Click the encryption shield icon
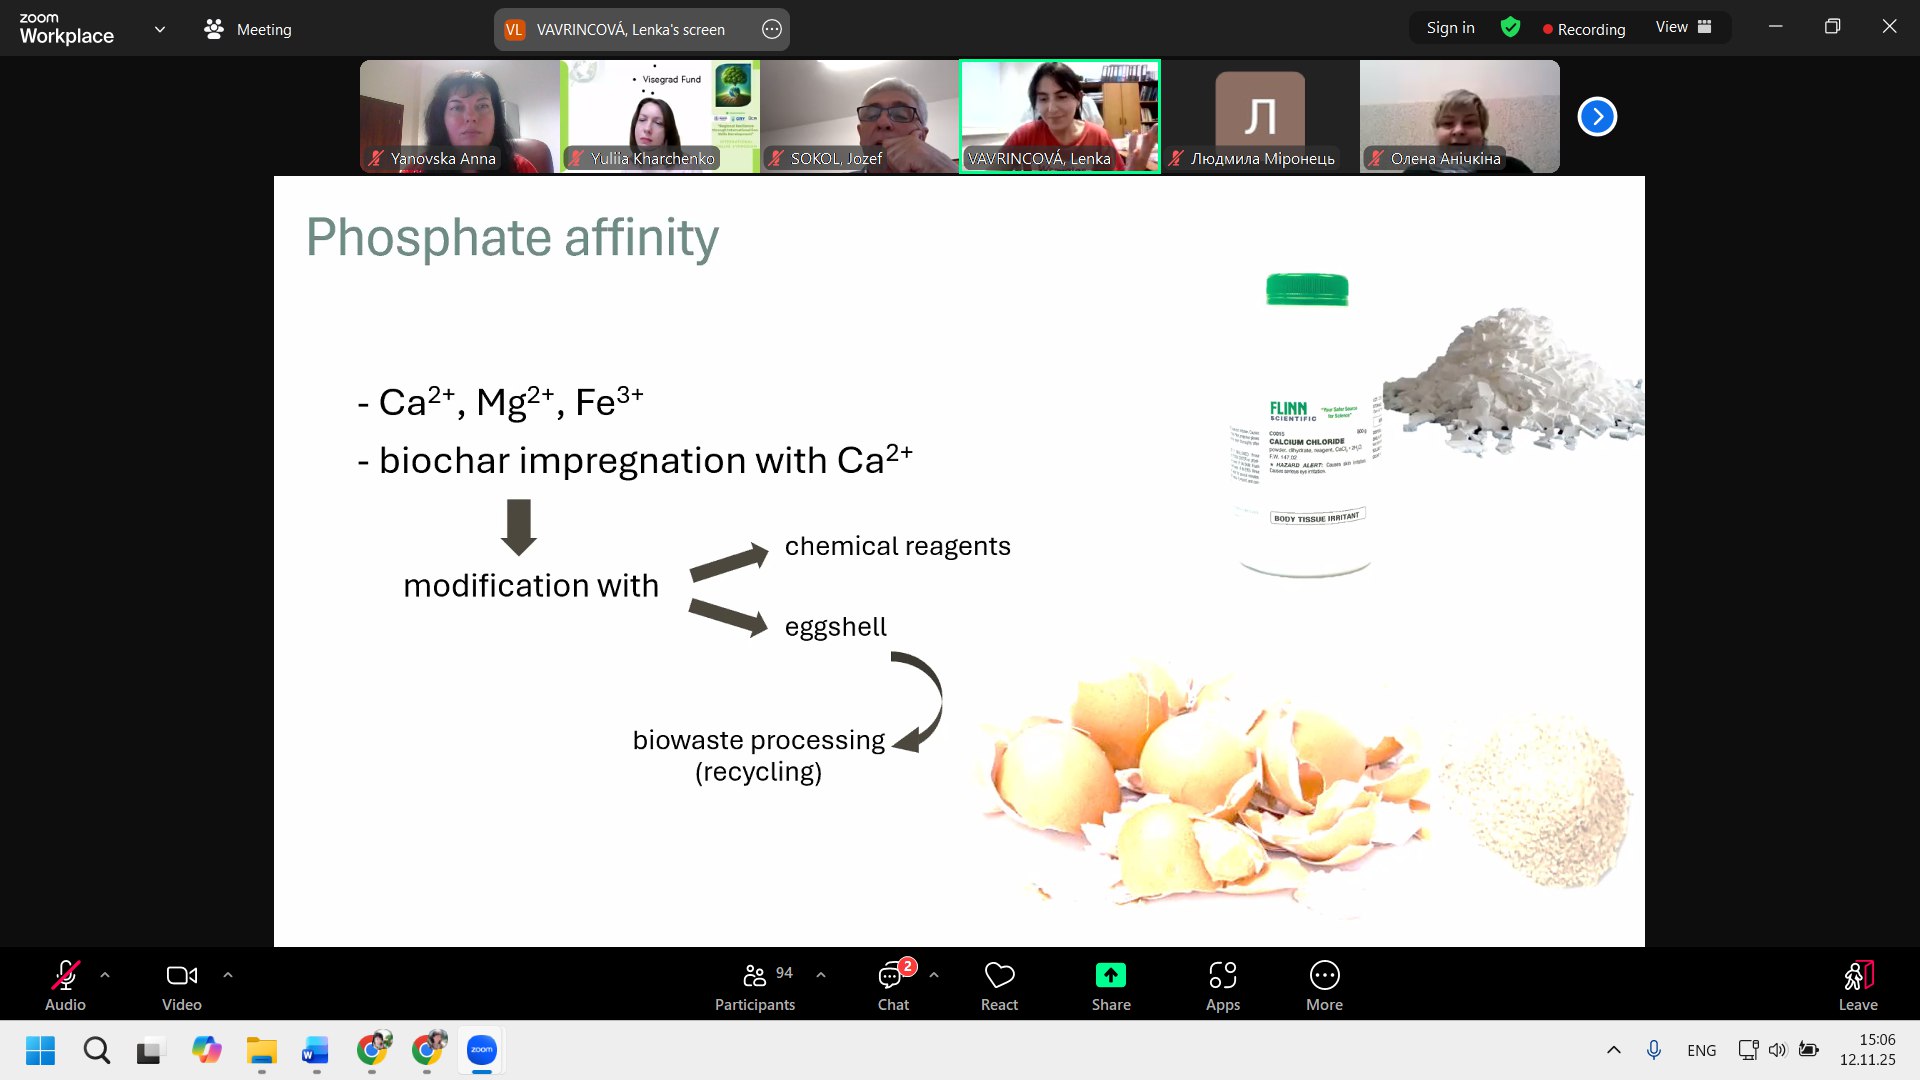The height and width of the screenshot is (1080, 1920). click(x=1510, y=28)
